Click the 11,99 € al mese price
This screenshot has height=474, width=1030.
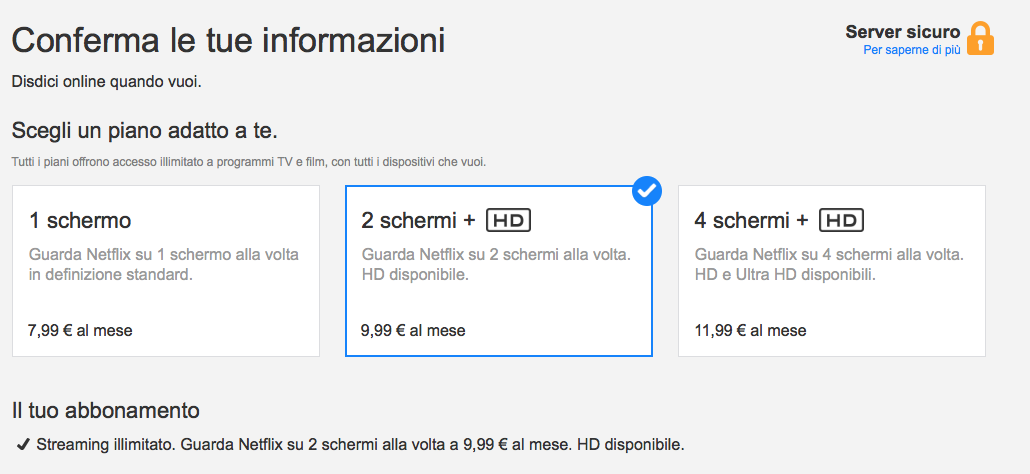point(750,330)
